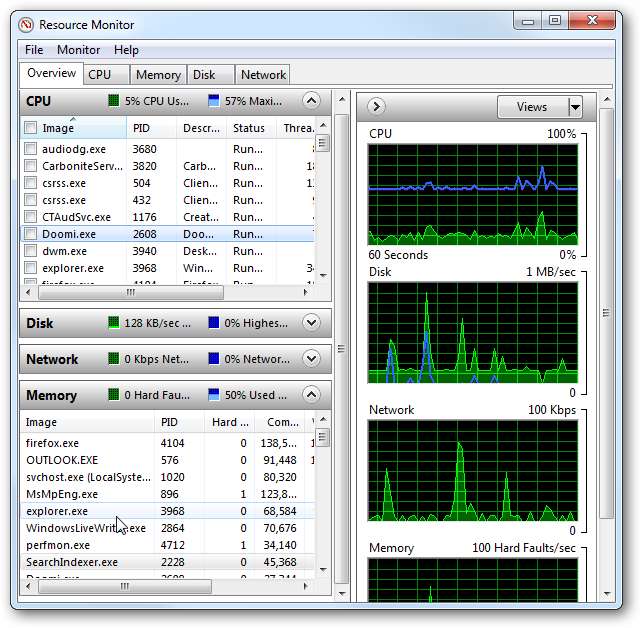
Task: Click Memory table vertical scroll down arrow
Action: tap(323, 570)
